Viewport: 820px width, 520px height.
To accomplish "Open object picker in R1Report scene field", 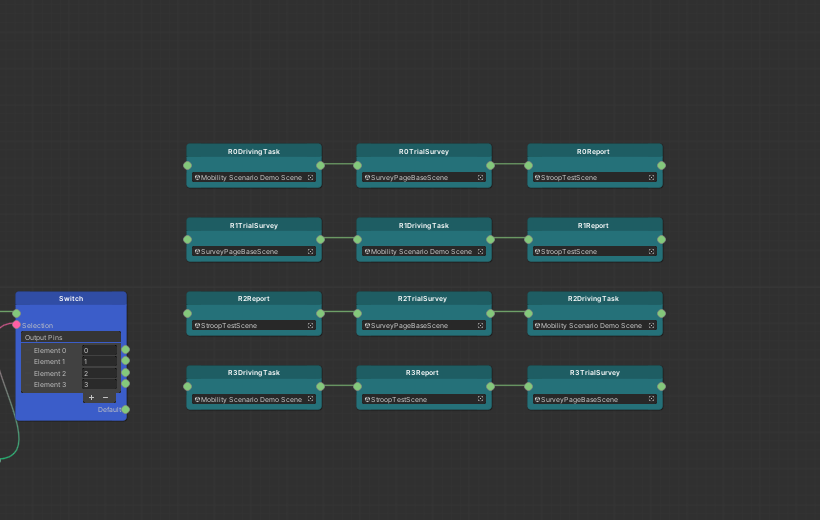I will click(x=652, y=252).
